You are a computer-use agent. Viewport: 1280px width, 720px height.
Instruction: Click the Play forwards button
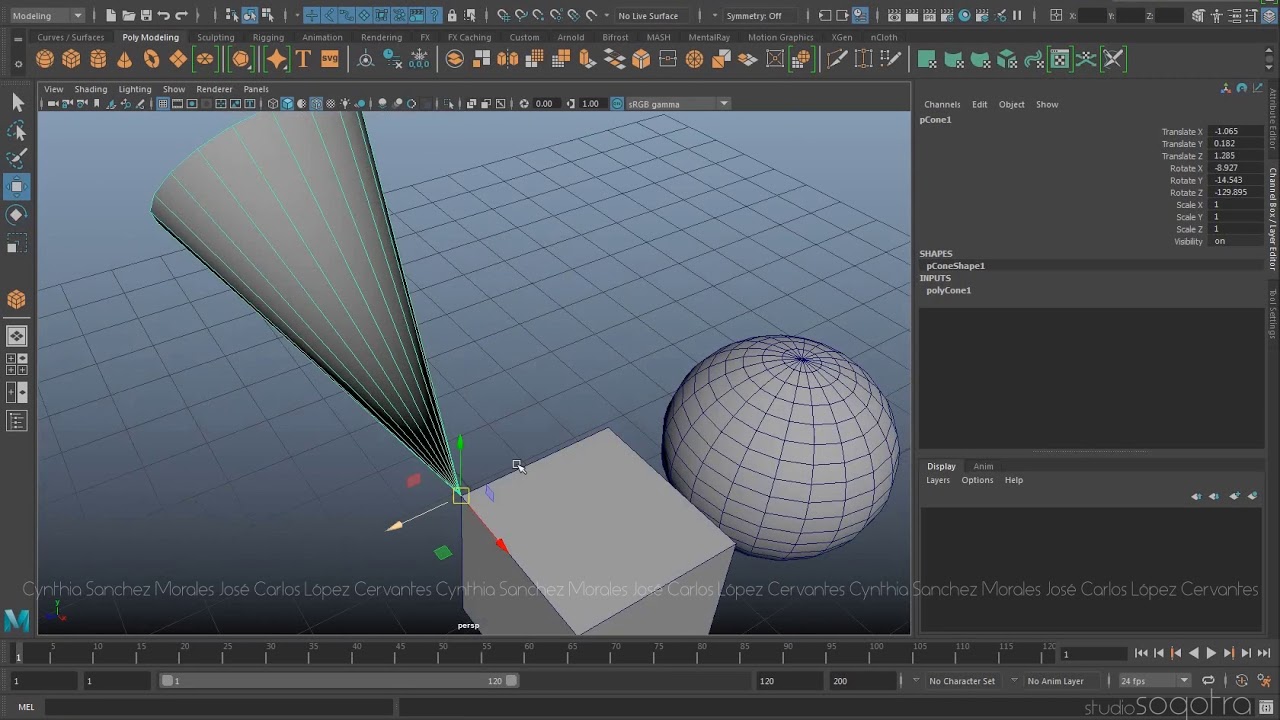coord(1211,653)
